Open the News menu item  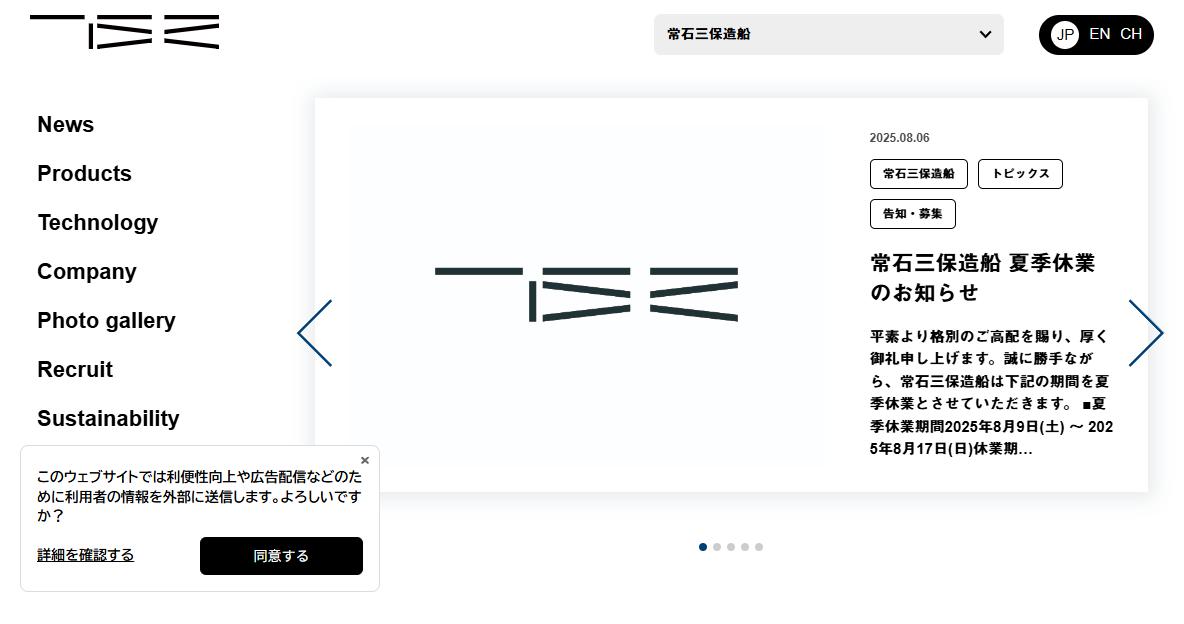(66, 125)
